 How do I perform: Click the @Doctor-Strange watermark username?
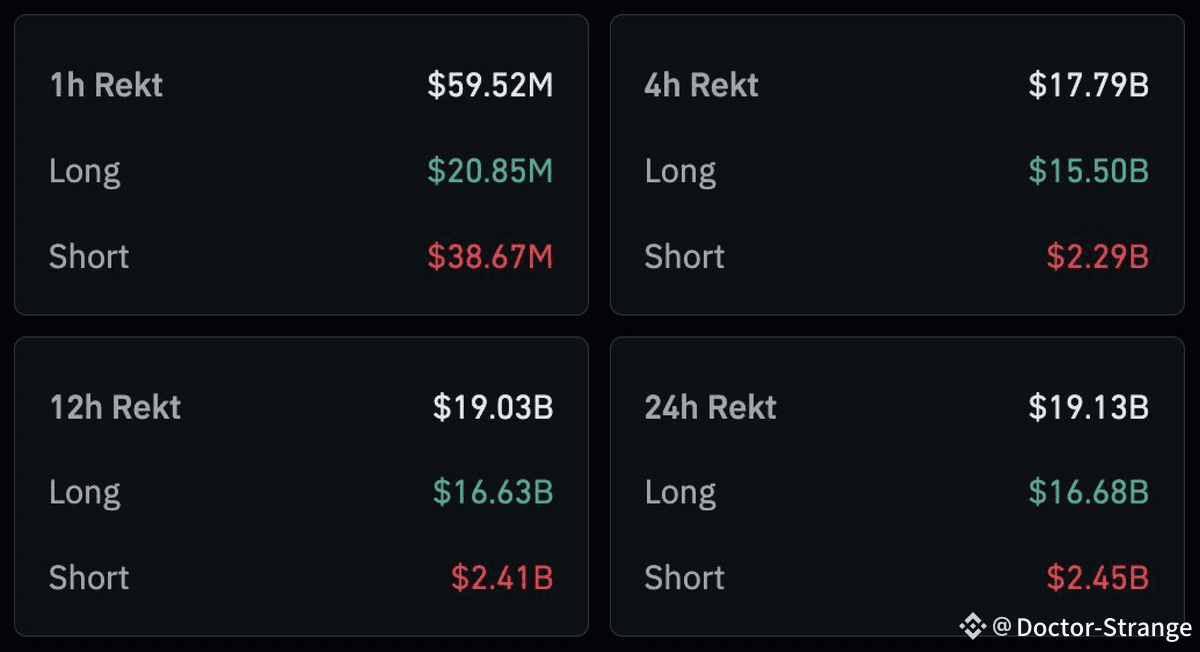1092,627
